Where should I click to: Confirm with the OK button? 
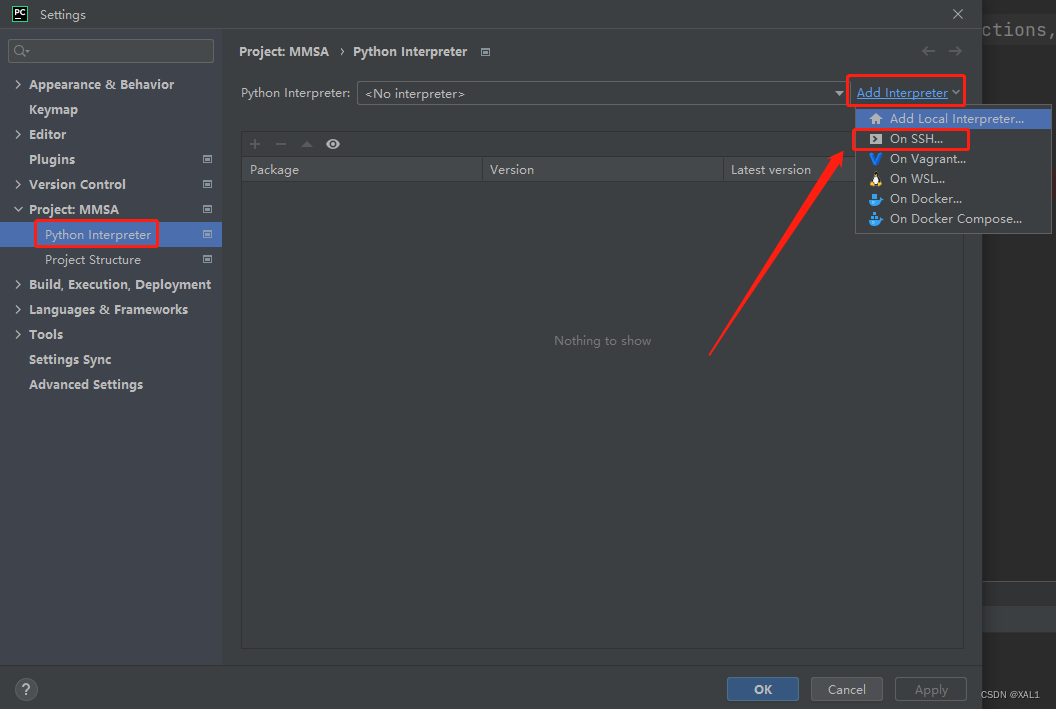[x=763, y=689]
